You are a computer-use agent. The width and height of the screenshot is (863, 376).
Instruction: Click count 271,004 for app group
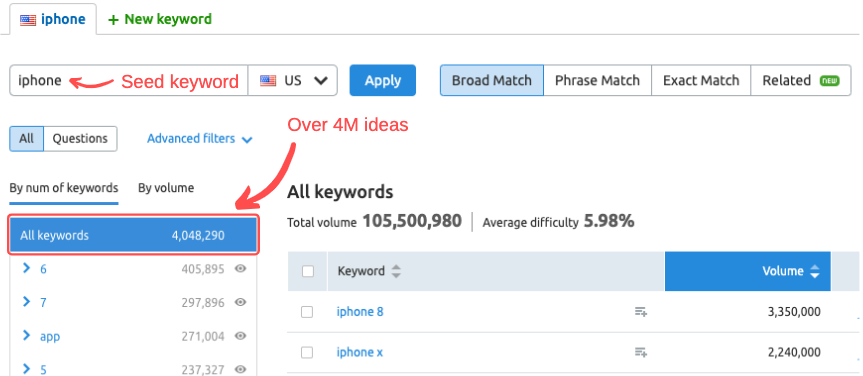(x=203, y=336)
